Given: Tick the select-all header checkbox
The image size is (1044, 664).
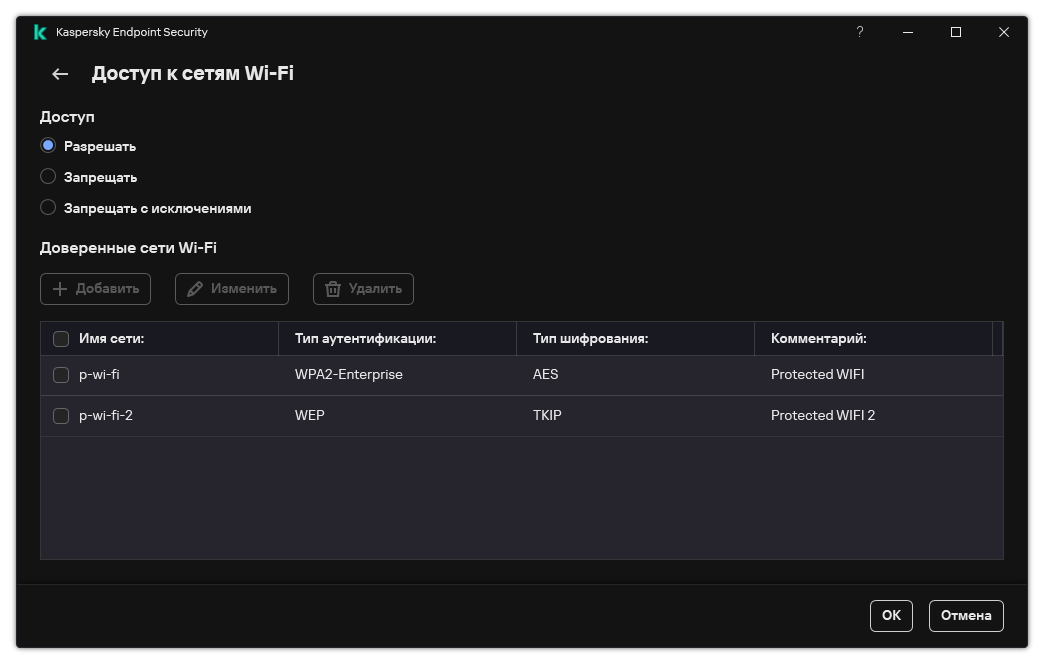Looking at the screenshot, I should click(61, 339).
